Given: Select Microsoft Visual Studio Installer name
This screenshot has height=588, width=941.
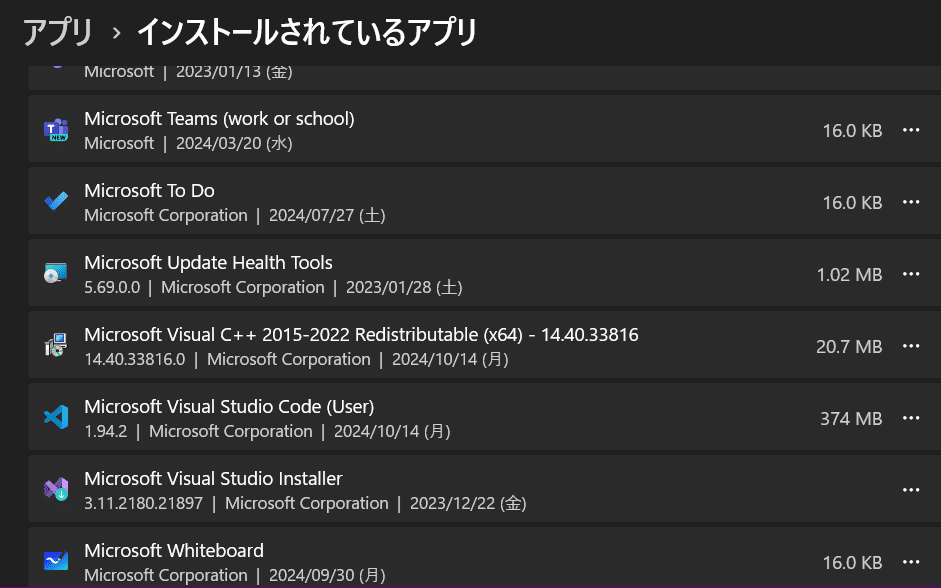Looking at the screenshot, I should [x=213, y=479].
